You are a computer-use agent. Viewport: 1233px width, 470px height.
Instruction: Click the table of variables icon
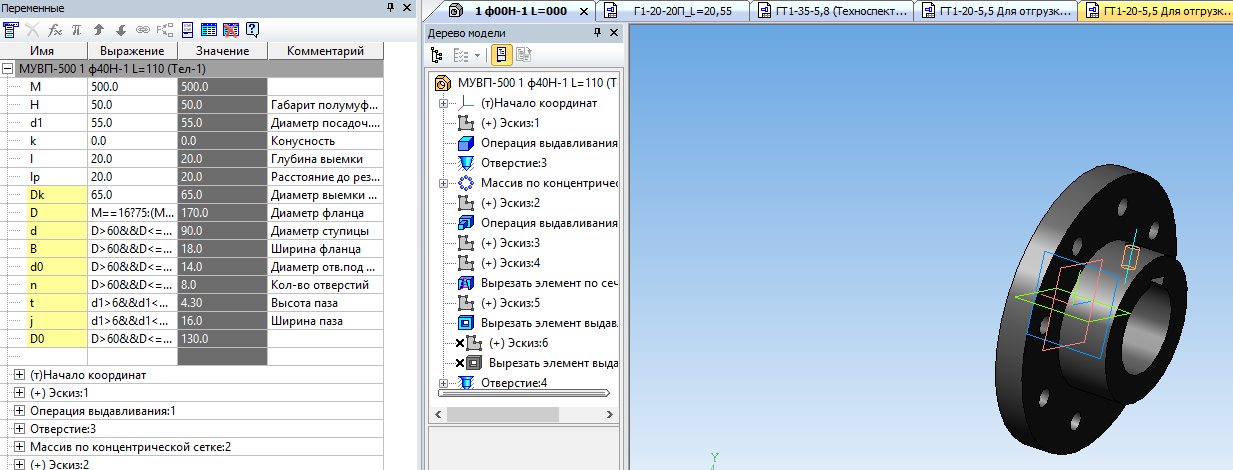click(210, 30)
